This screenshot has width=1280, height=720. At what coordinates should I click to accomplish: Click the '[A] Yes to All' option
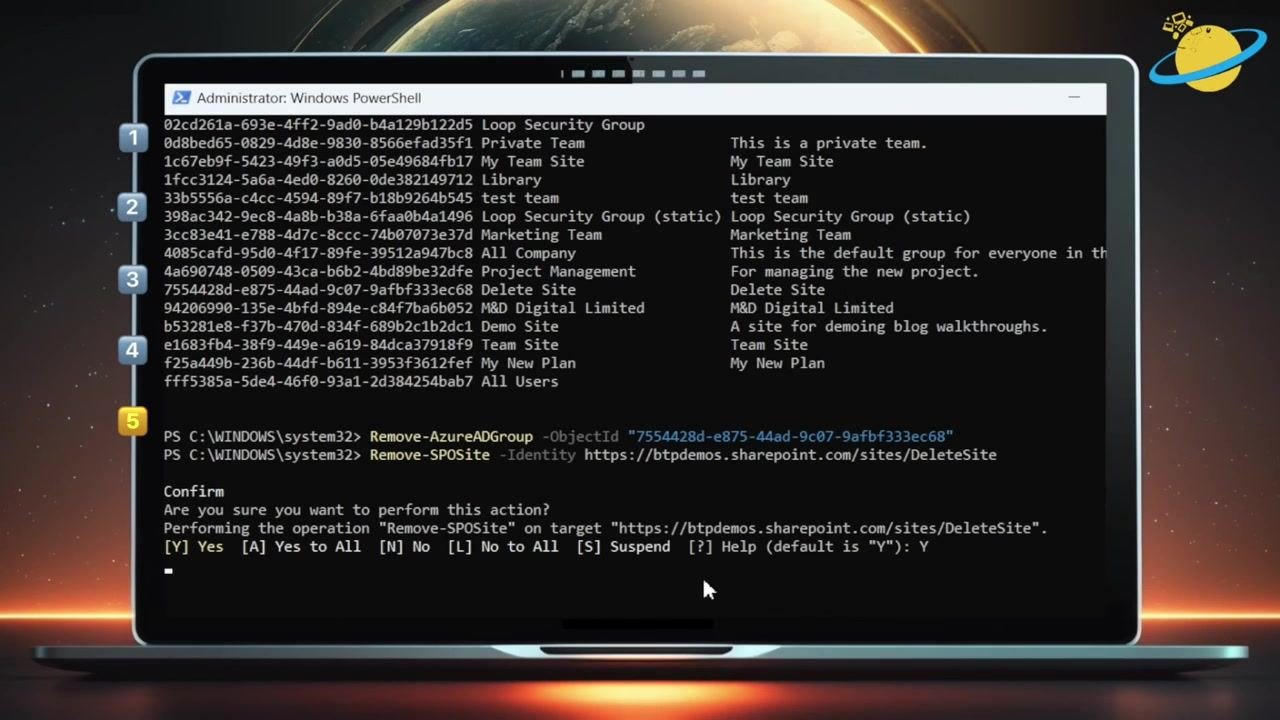click(x=301, y=546)
